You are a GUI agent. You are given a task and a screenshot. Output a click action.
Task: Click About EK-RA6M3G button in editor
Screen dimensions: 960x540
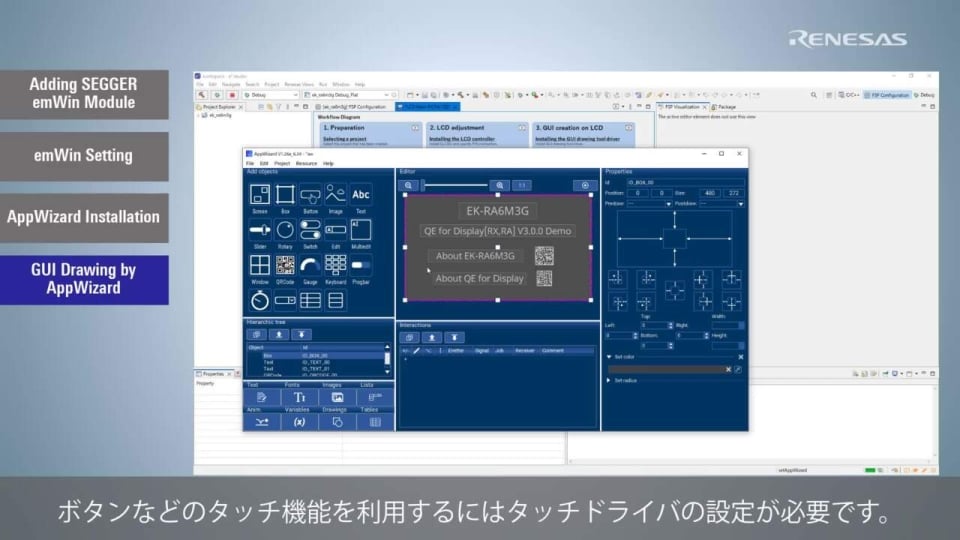tap(477, 256)
